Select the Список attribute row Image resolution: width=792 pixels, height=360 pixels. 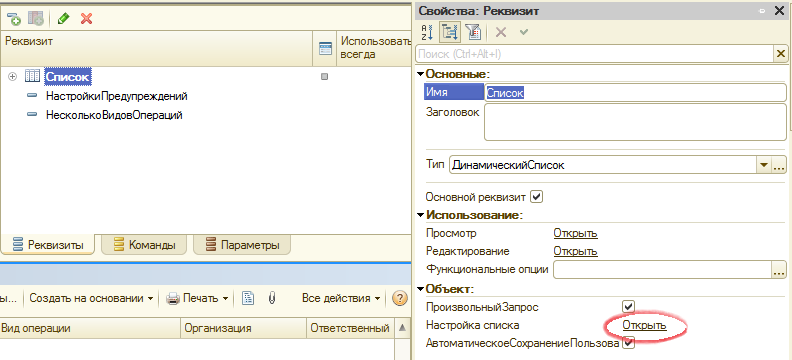click(x=68, y=77)
